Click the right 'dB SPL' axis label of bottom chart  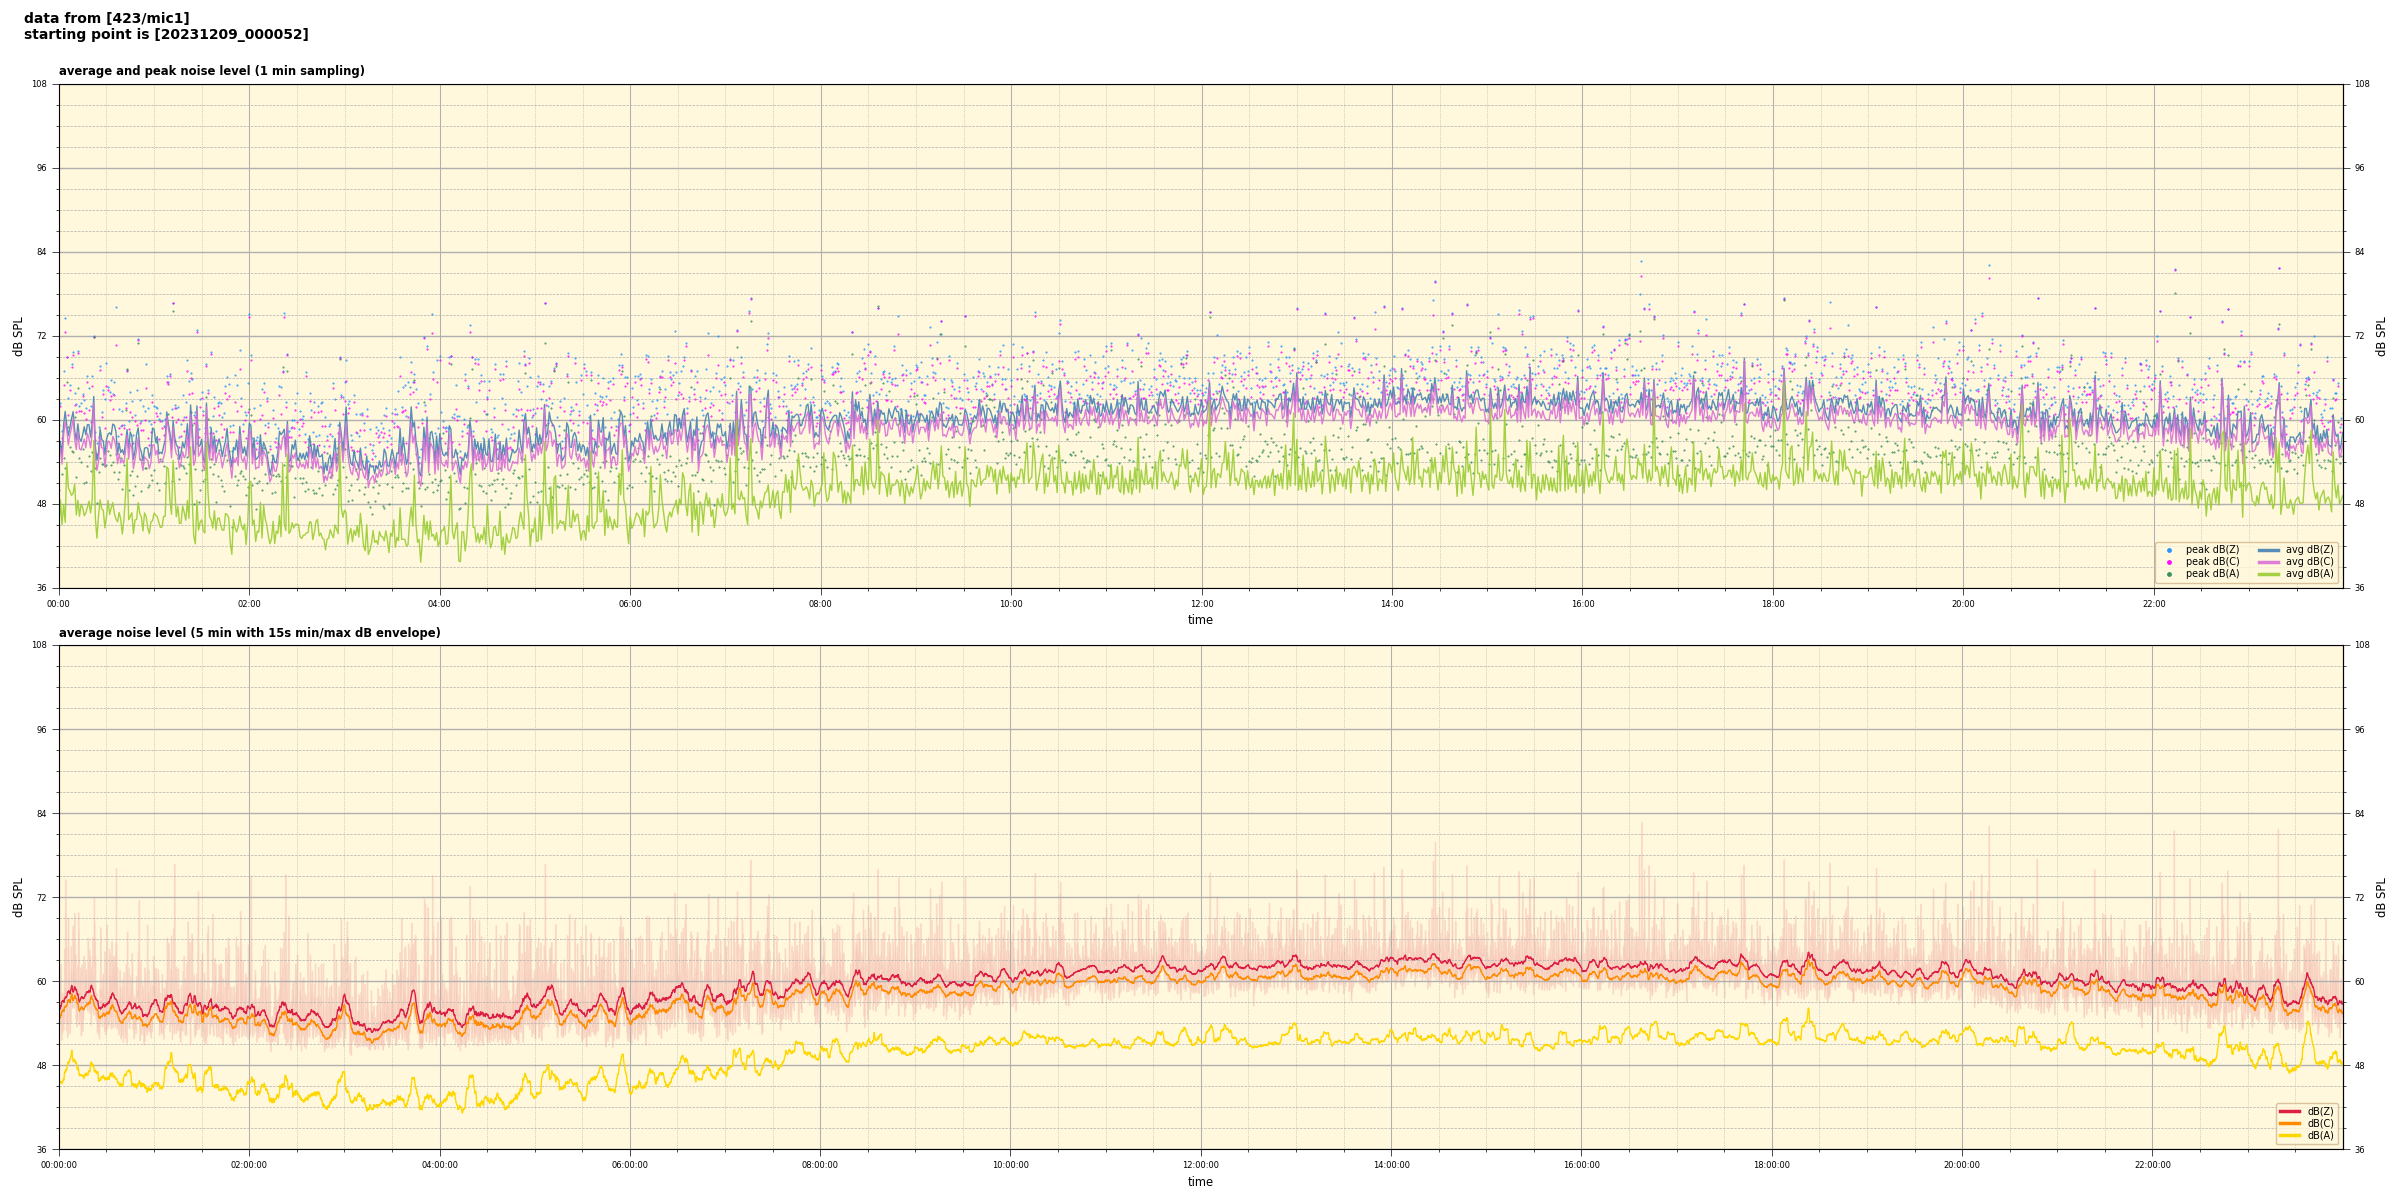pyautogui.click(x=2381, y=897)
